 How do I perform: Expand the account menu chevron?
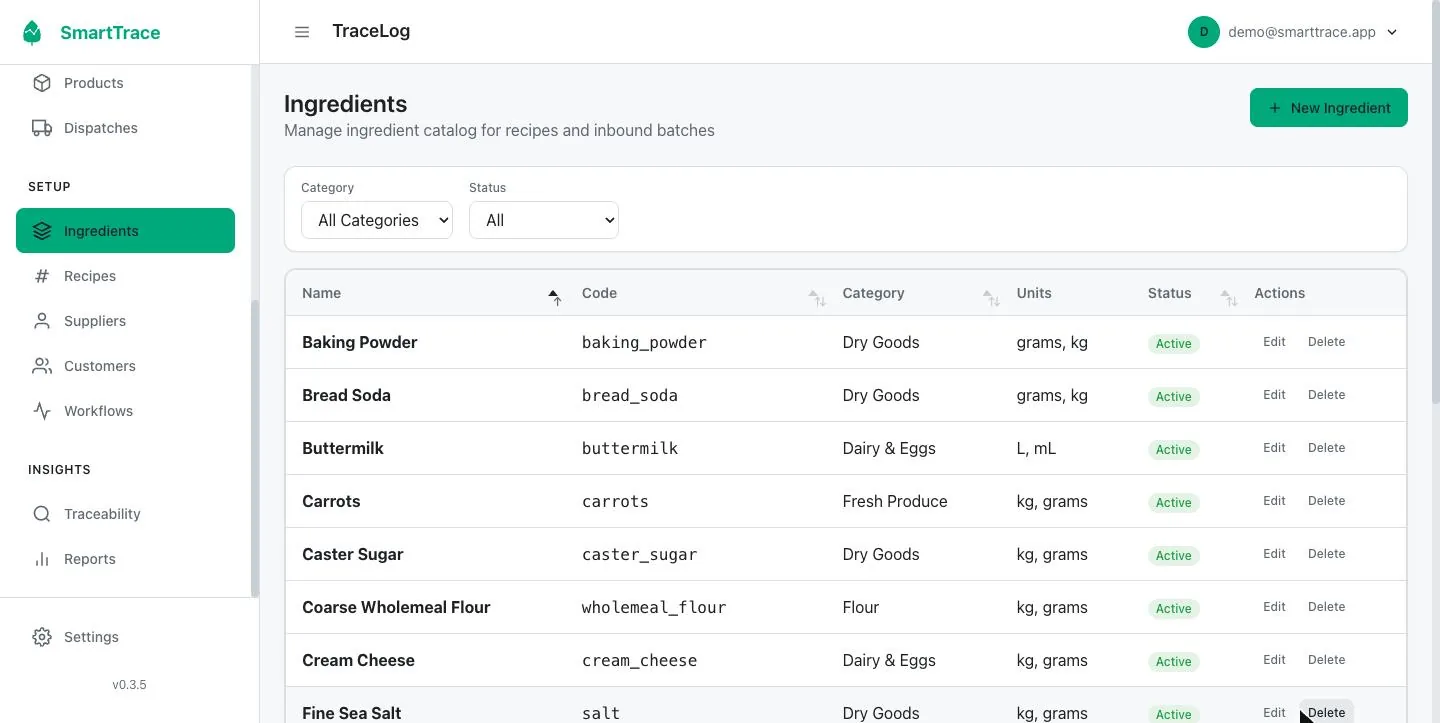tap(1392, 32)
